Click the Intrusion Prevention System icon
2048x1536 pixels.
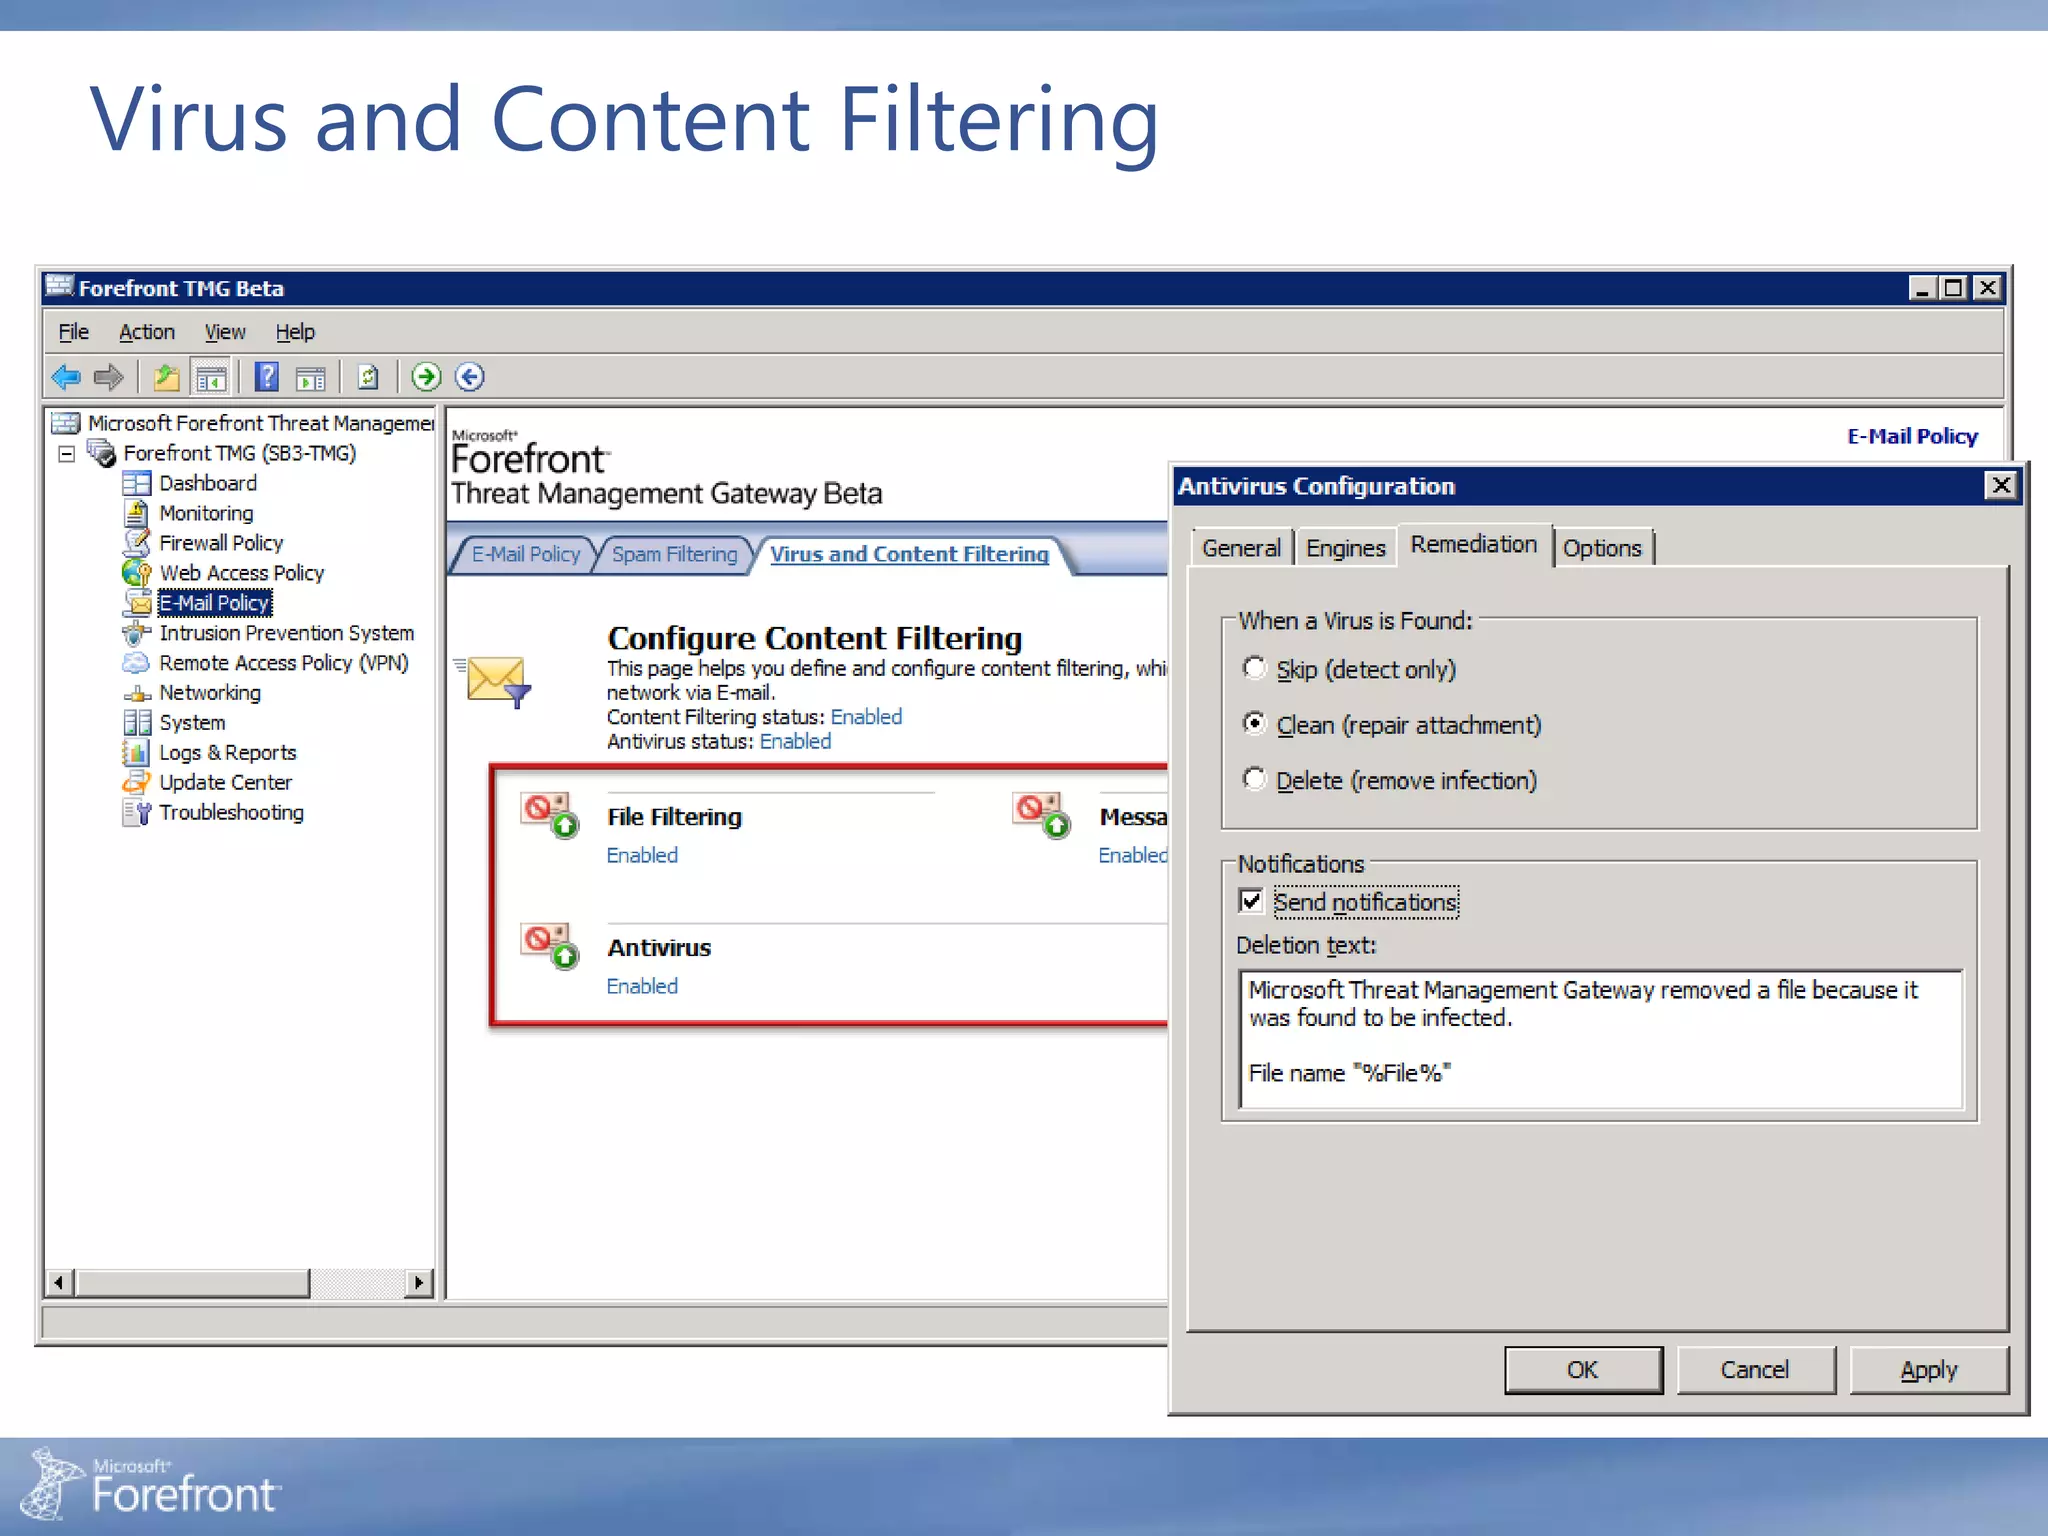[x=136, y=633]
